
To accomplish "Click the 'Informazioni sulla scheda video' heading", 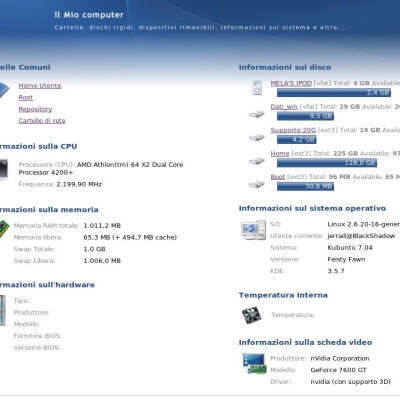I will 305,342.
